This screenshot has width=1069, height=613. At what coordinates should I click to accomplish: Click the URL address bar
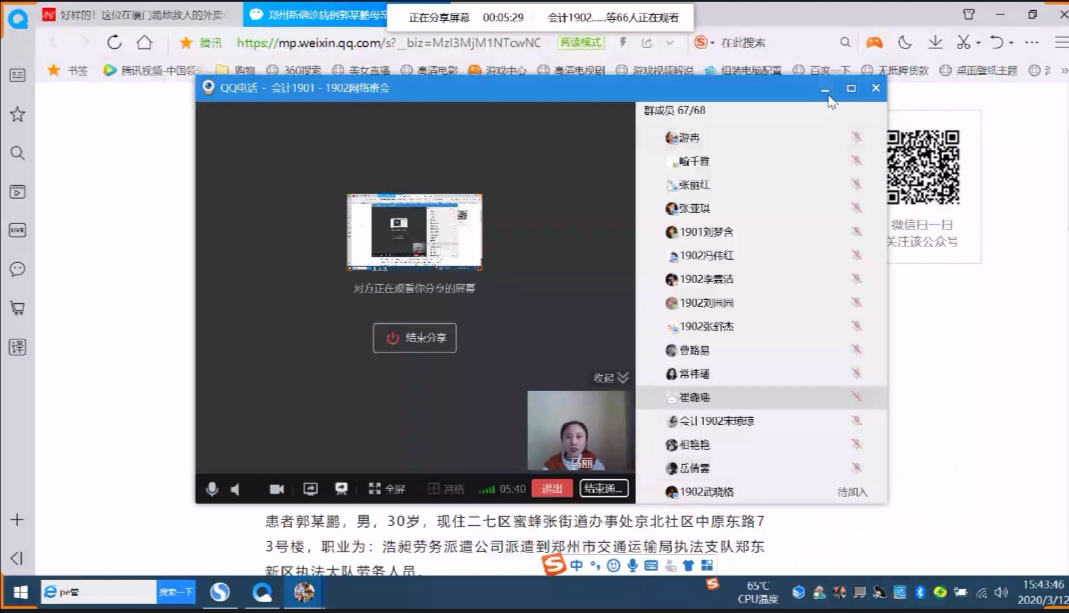click(390, 43)
